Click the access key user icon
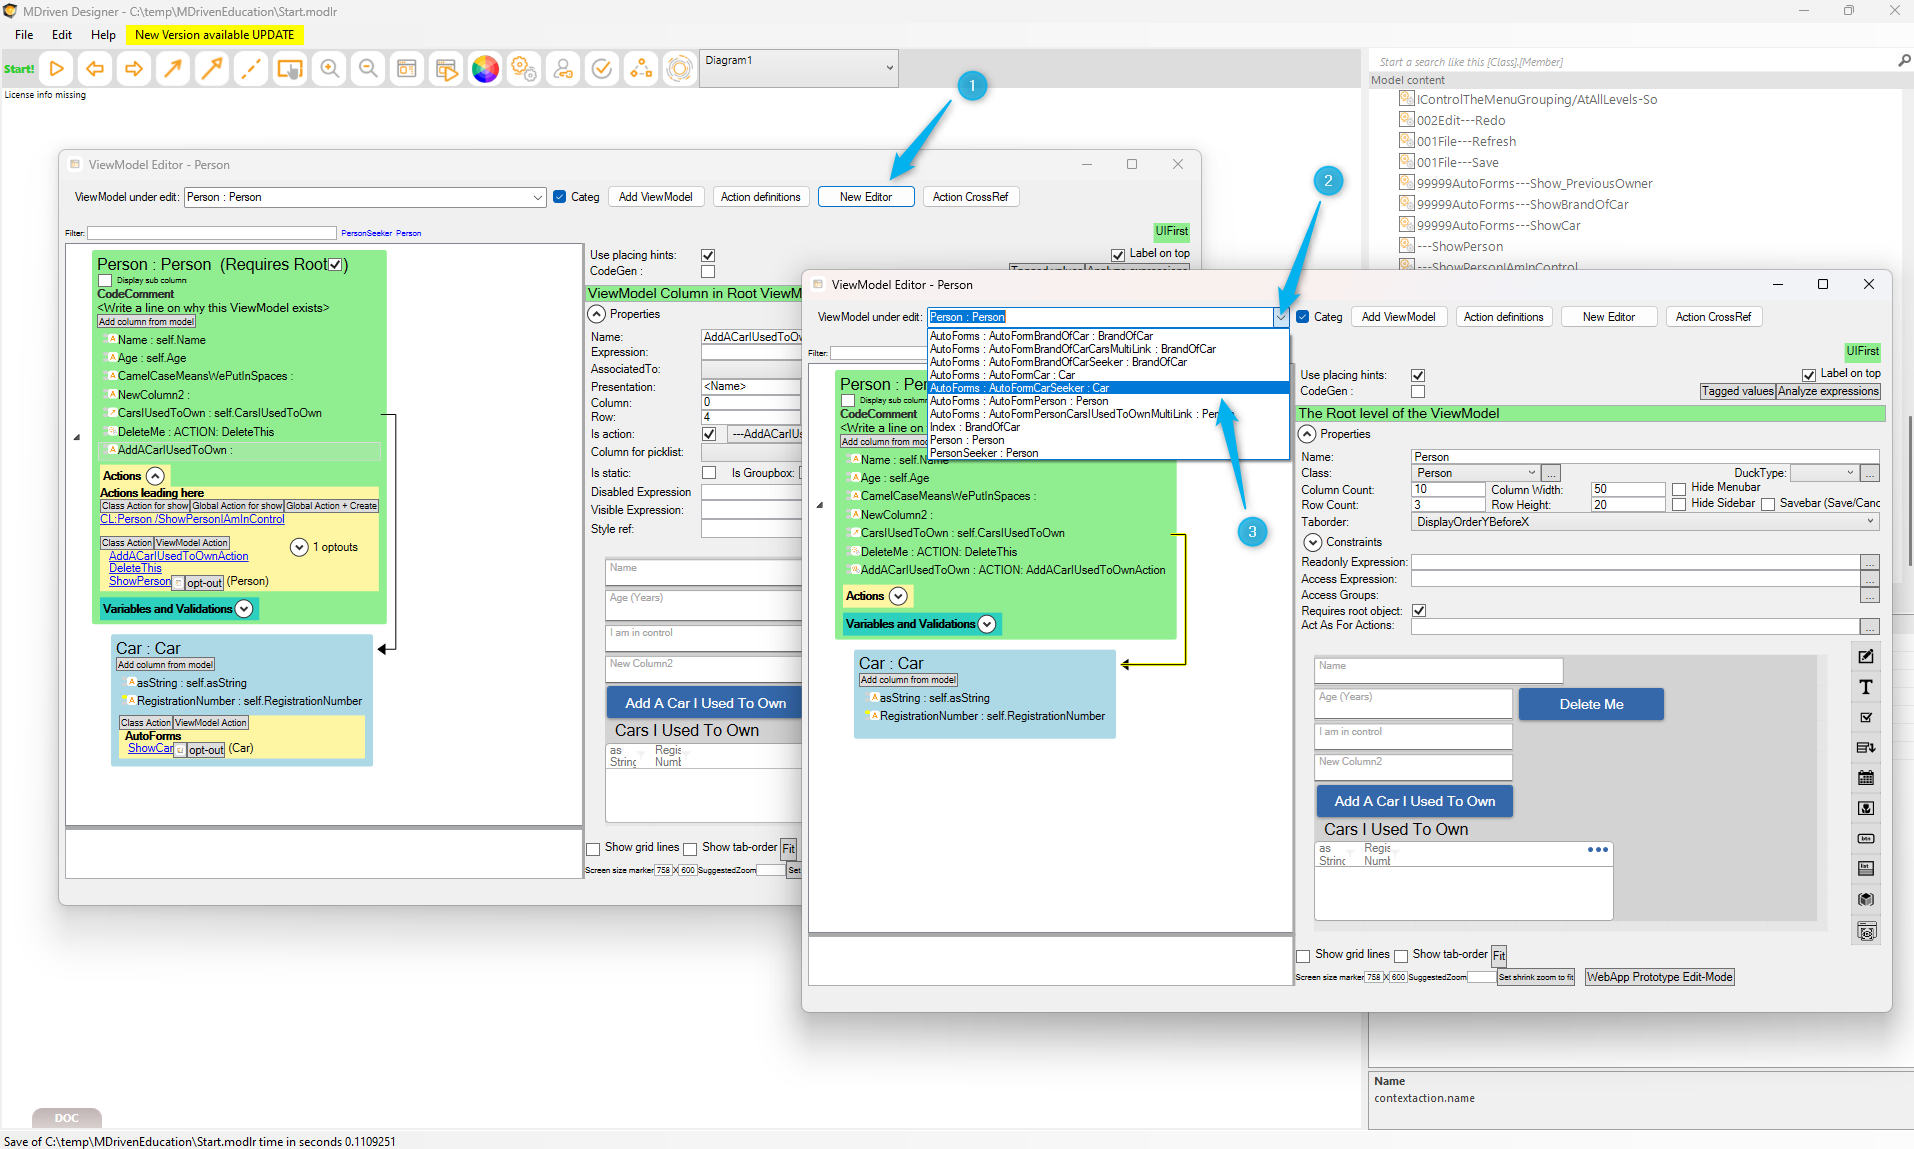The width and height of the screenshot is (1914, 1149). click(x=563, y=69)
